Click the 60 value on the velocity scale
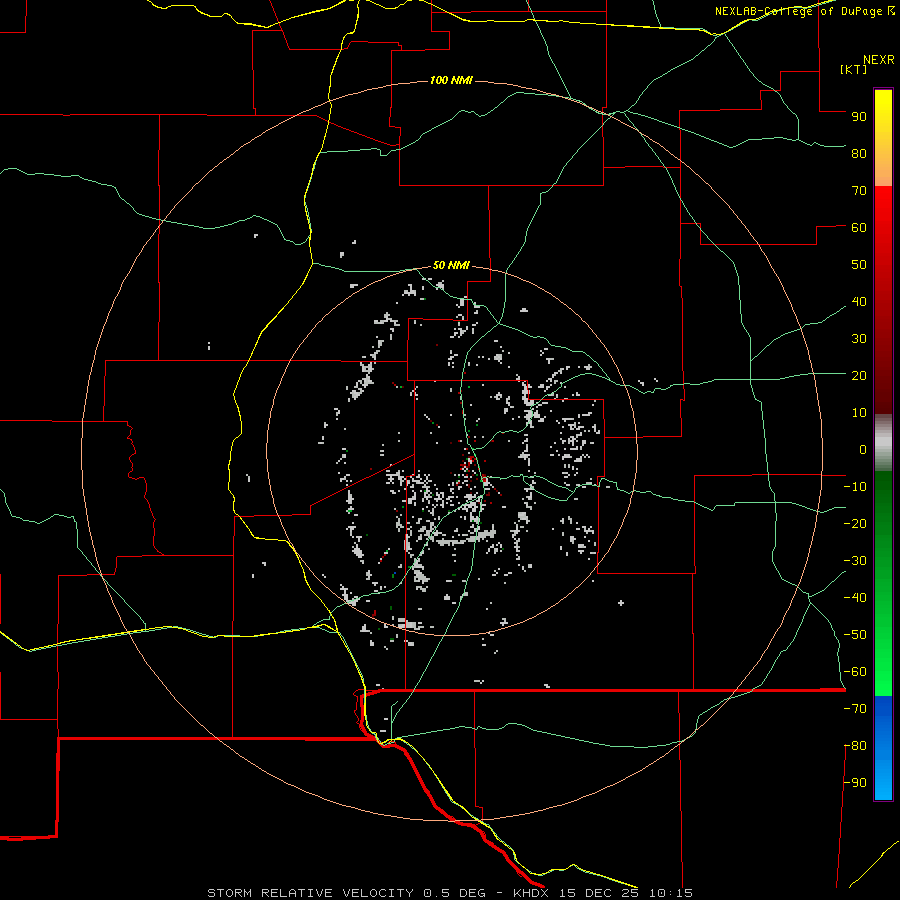900x900 pixels. point(859,227)
